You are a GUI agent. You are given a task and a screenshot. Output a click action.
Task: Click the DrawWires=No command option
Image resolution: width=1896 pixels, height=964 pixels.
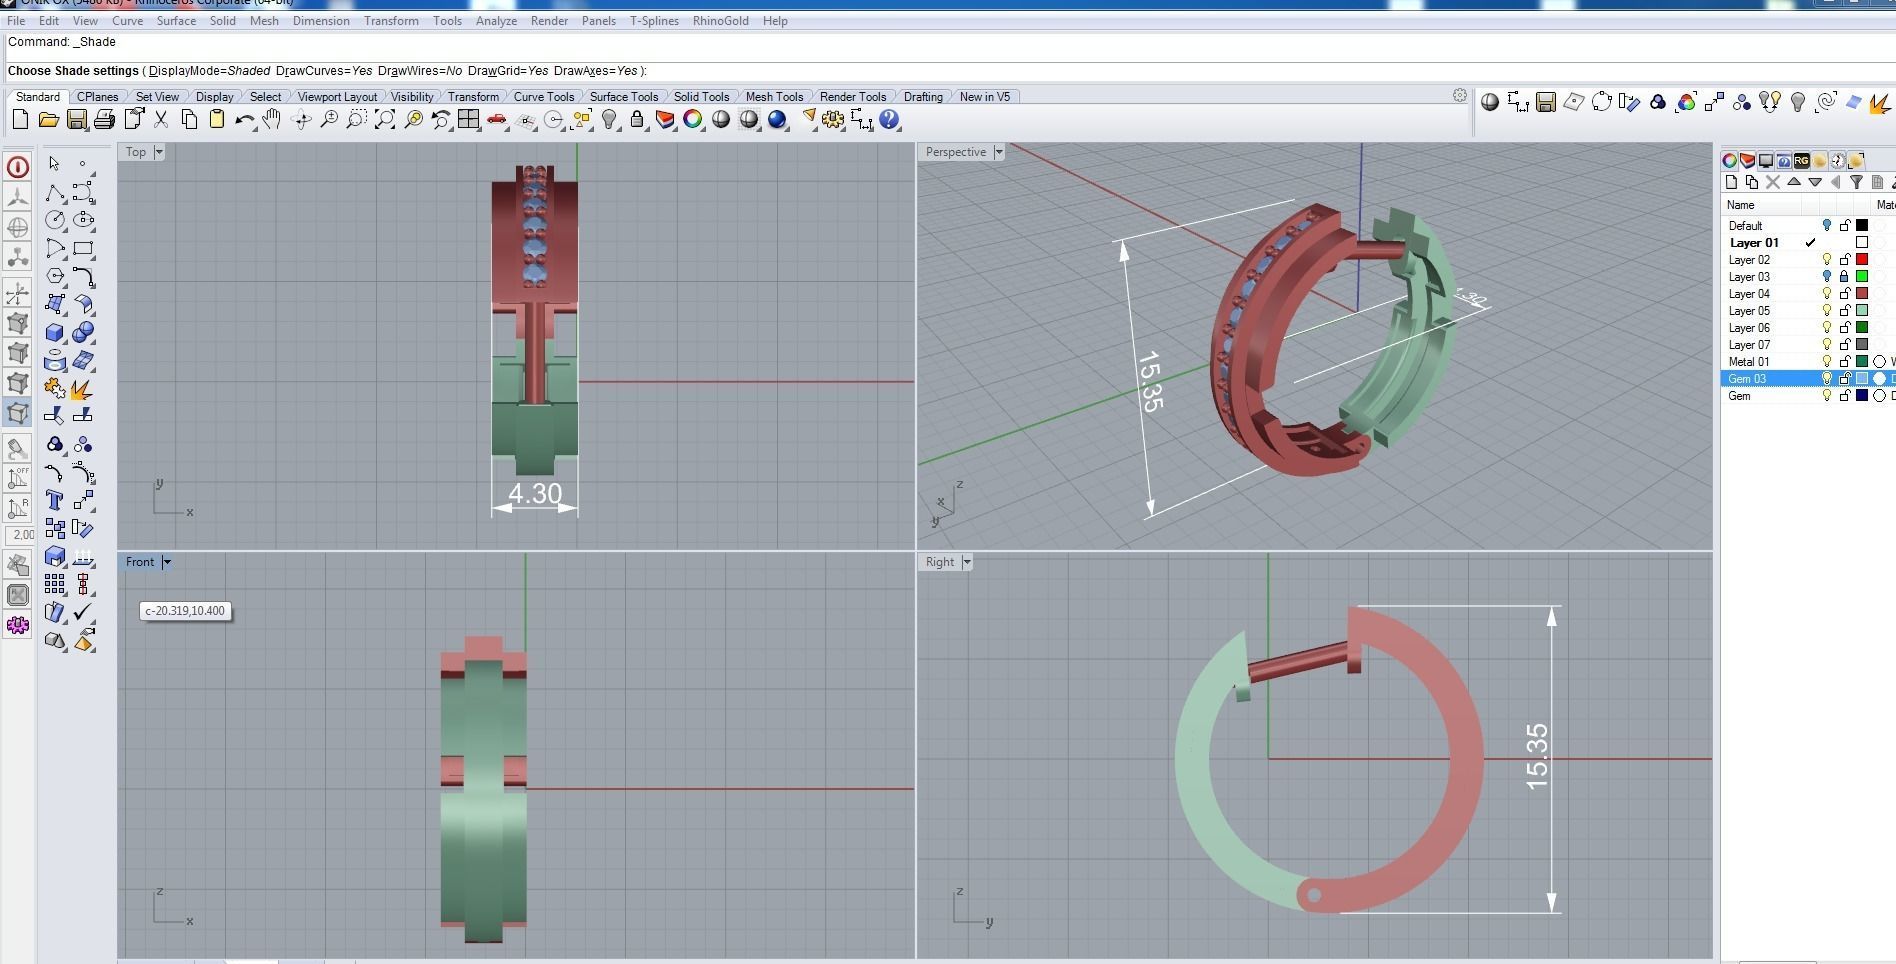click(x=420, y=71)
